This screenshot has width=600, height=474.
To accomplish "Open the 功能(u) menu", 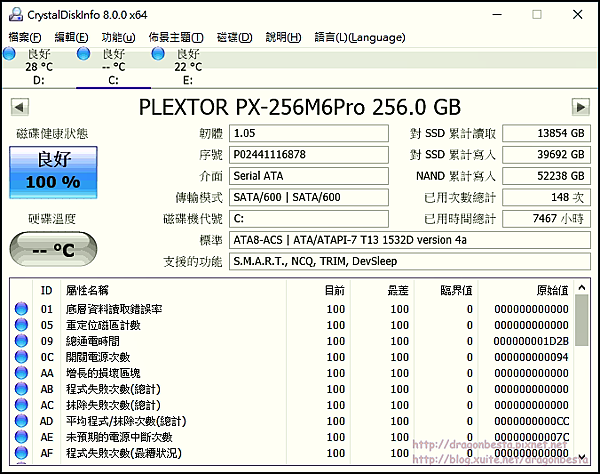I will (118, 37).
